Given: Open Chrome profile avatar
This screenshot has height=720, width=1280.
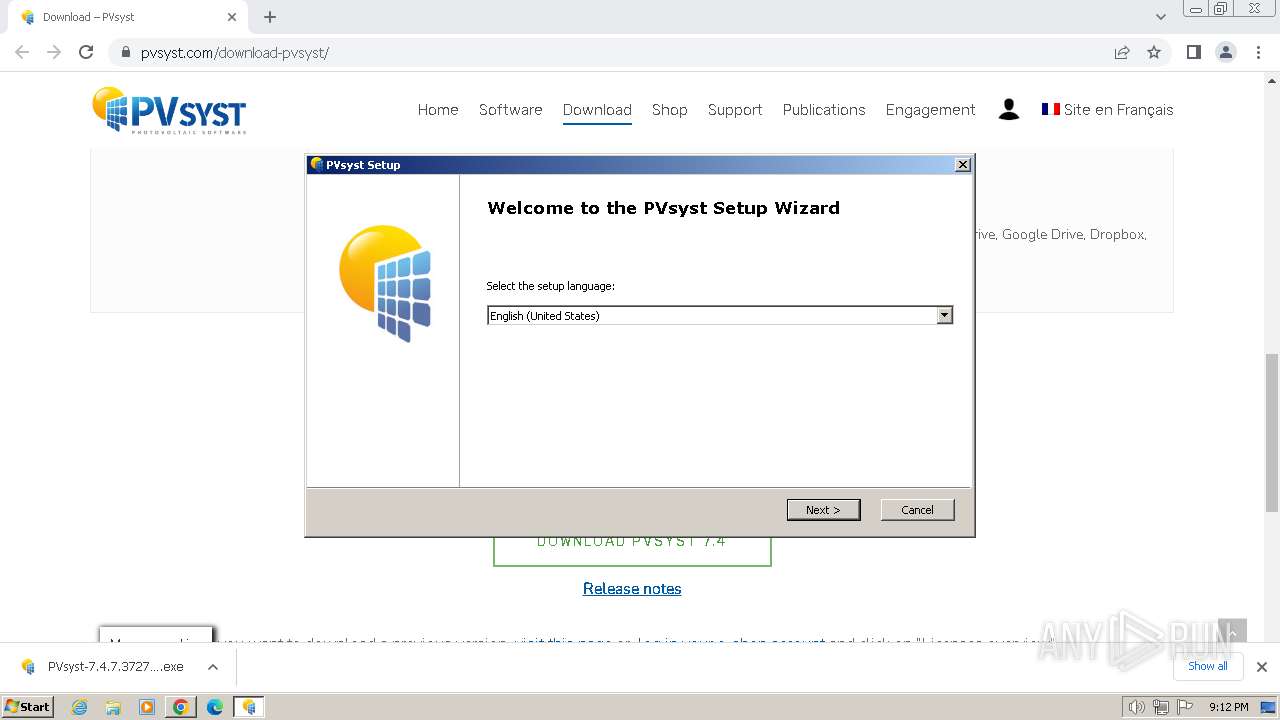Looking at the screenshot, I should pos(1226,52).
